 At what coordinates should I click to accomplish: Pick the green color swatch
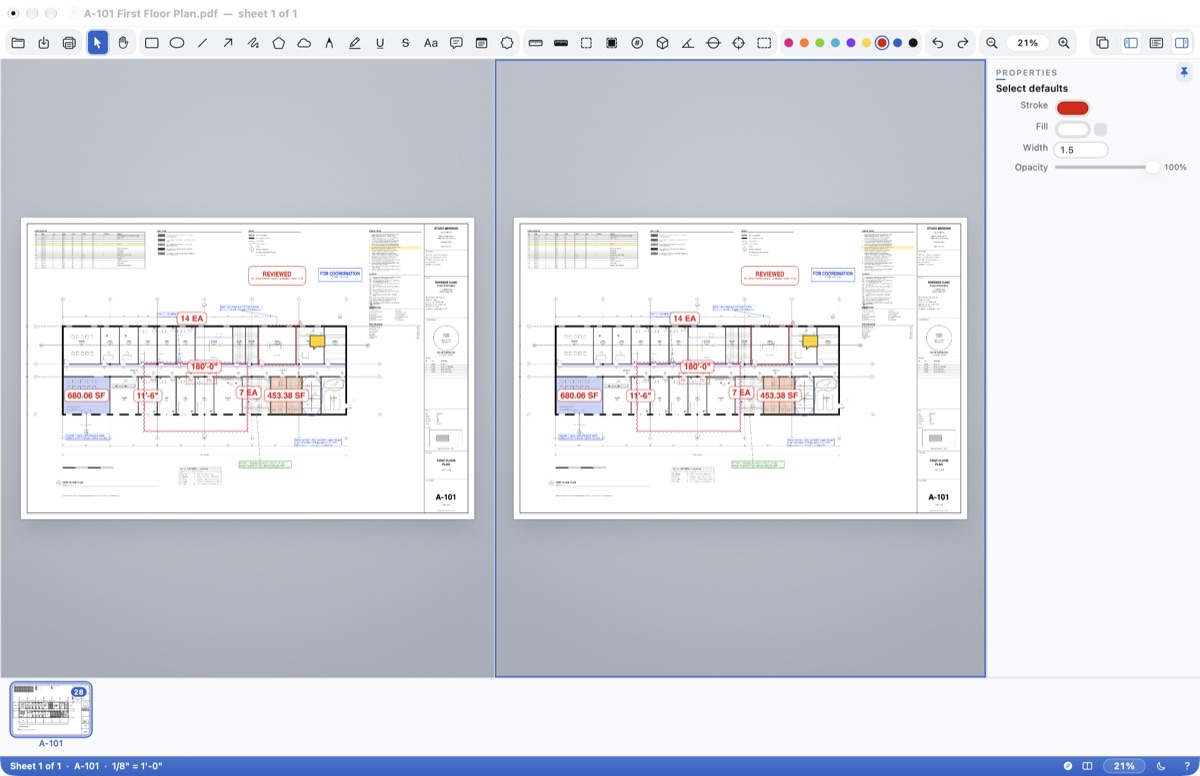point(820,43)
